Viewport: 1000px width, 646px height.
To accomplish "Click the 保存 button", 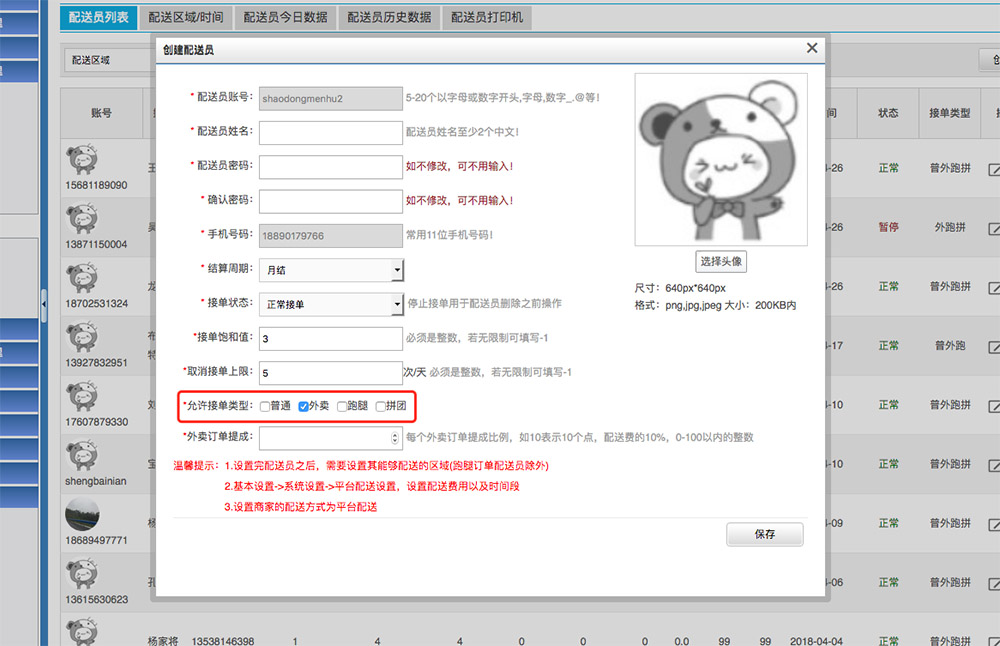I will [764, 534].
